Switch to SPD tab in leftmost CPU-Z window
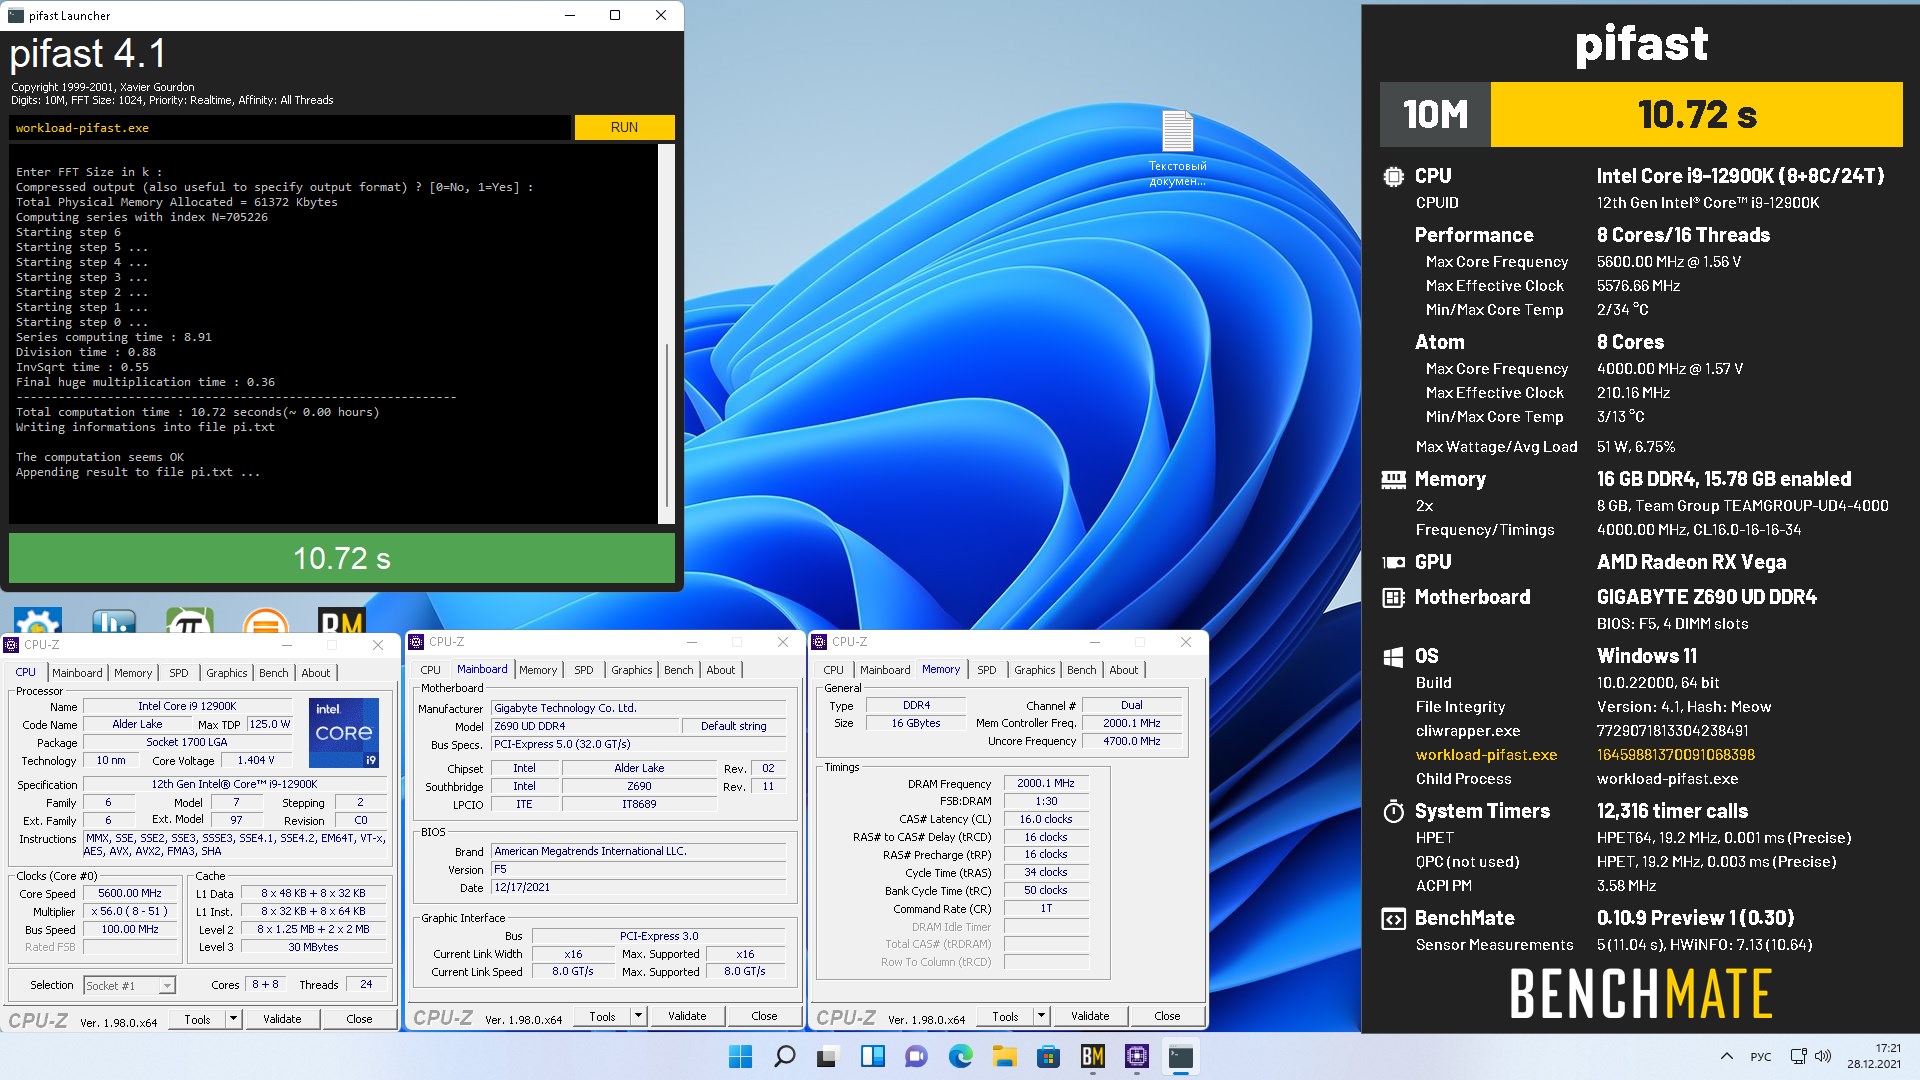1920x1080 pixels. pyautogui.click(x=178, y=673)
